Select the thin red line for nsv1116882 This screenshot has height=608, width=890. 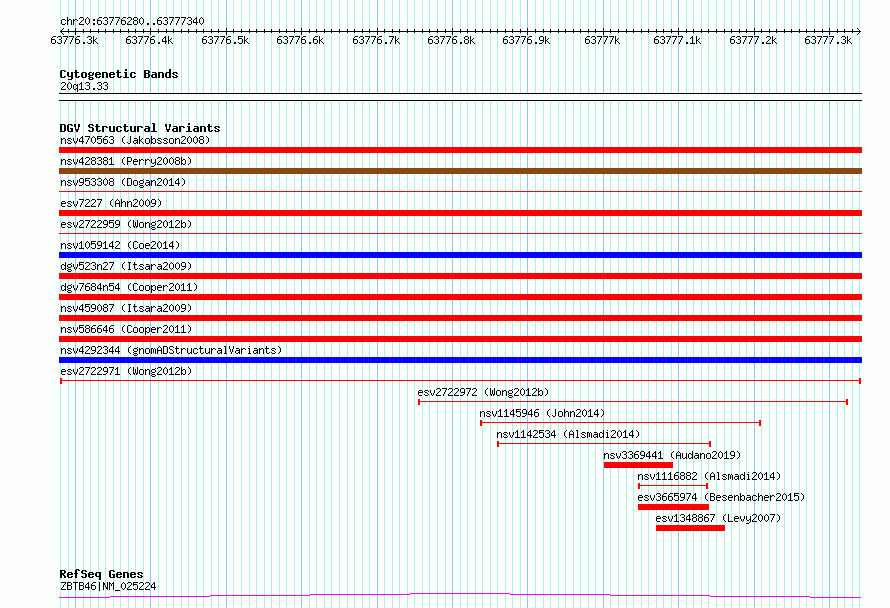click(673, 486)
